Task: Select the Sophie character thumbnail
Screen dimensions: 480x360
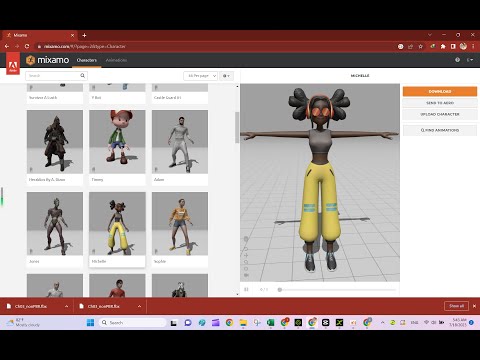Action: [180, 224]
